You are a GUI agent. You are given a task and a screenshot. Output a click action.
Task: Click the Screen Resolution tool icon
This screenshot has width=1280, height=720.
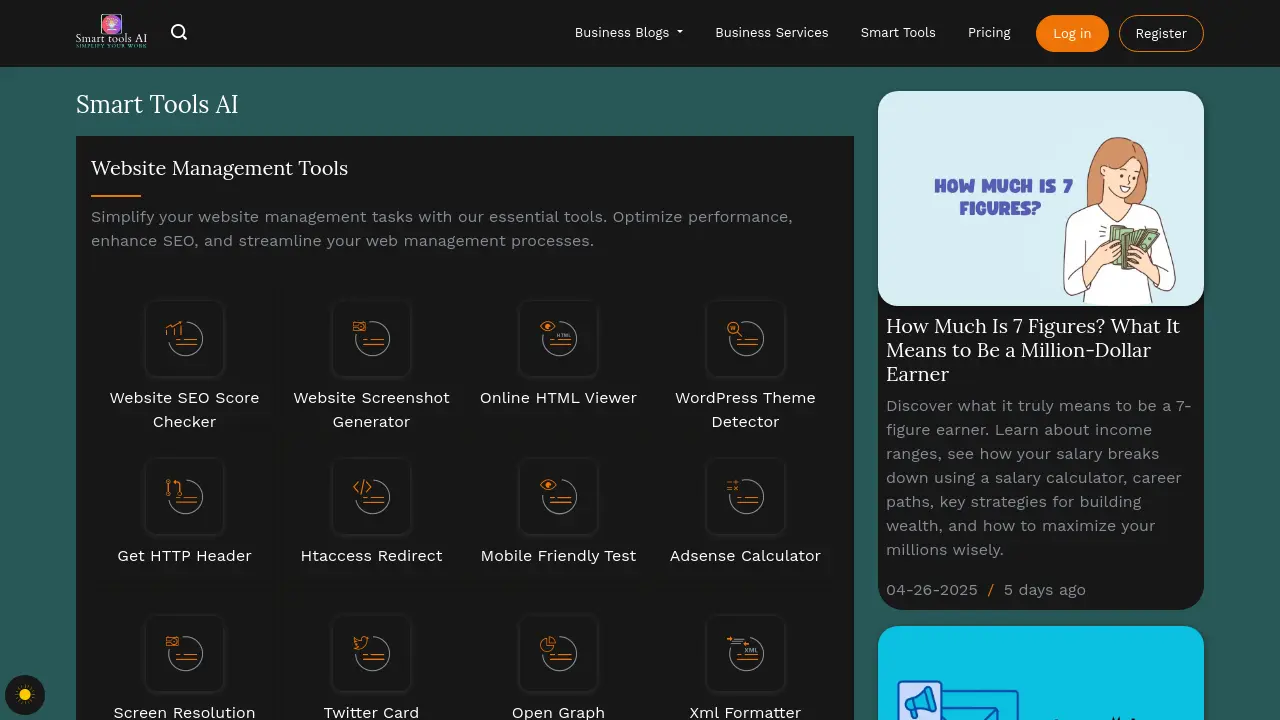point(184,654)
